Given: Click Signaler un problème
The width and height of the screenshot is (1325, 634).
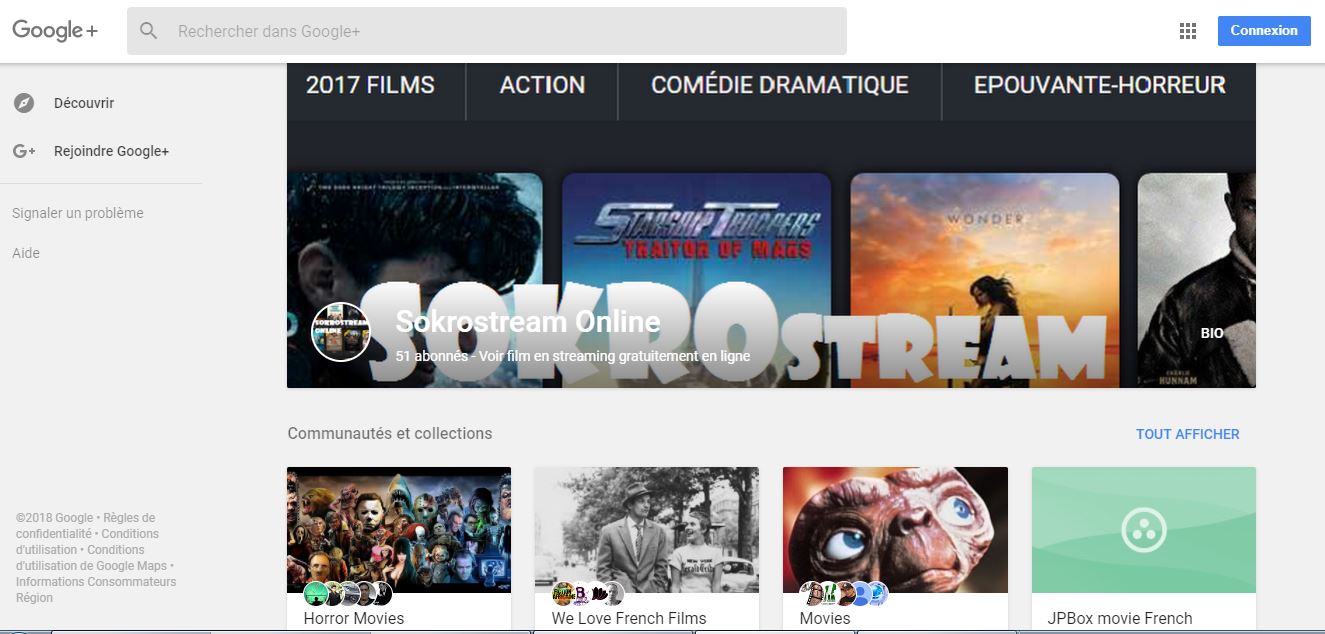Looking at the screenshot, I should click(x=78, y=213).
